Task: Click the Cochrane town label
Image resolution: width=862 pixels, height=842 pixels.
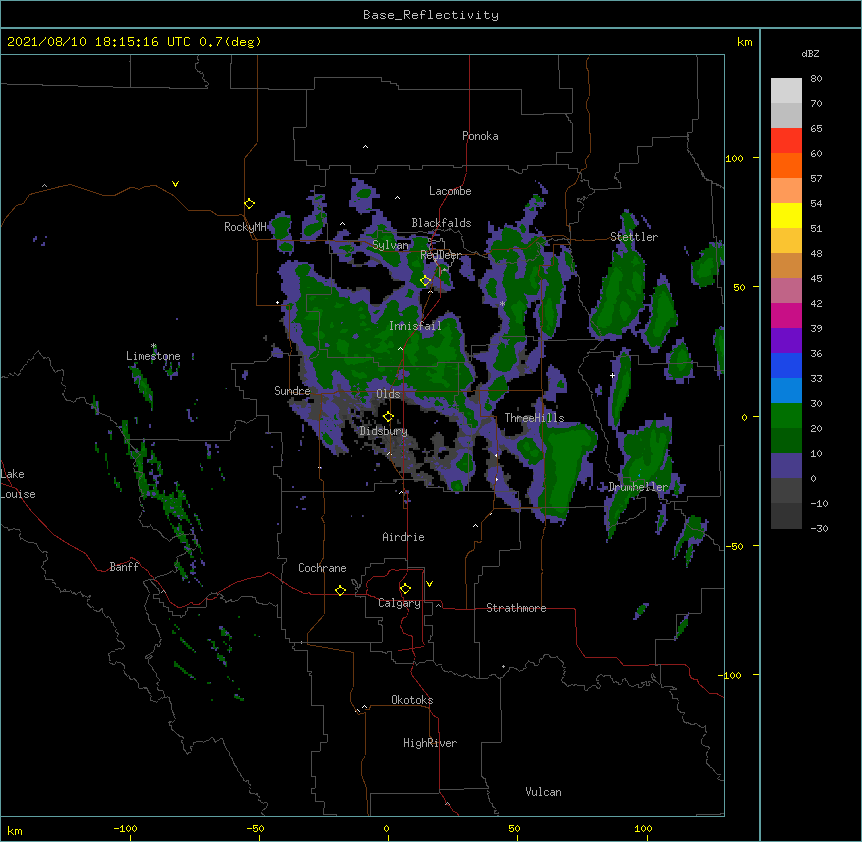Action: (x=322, y=568)
